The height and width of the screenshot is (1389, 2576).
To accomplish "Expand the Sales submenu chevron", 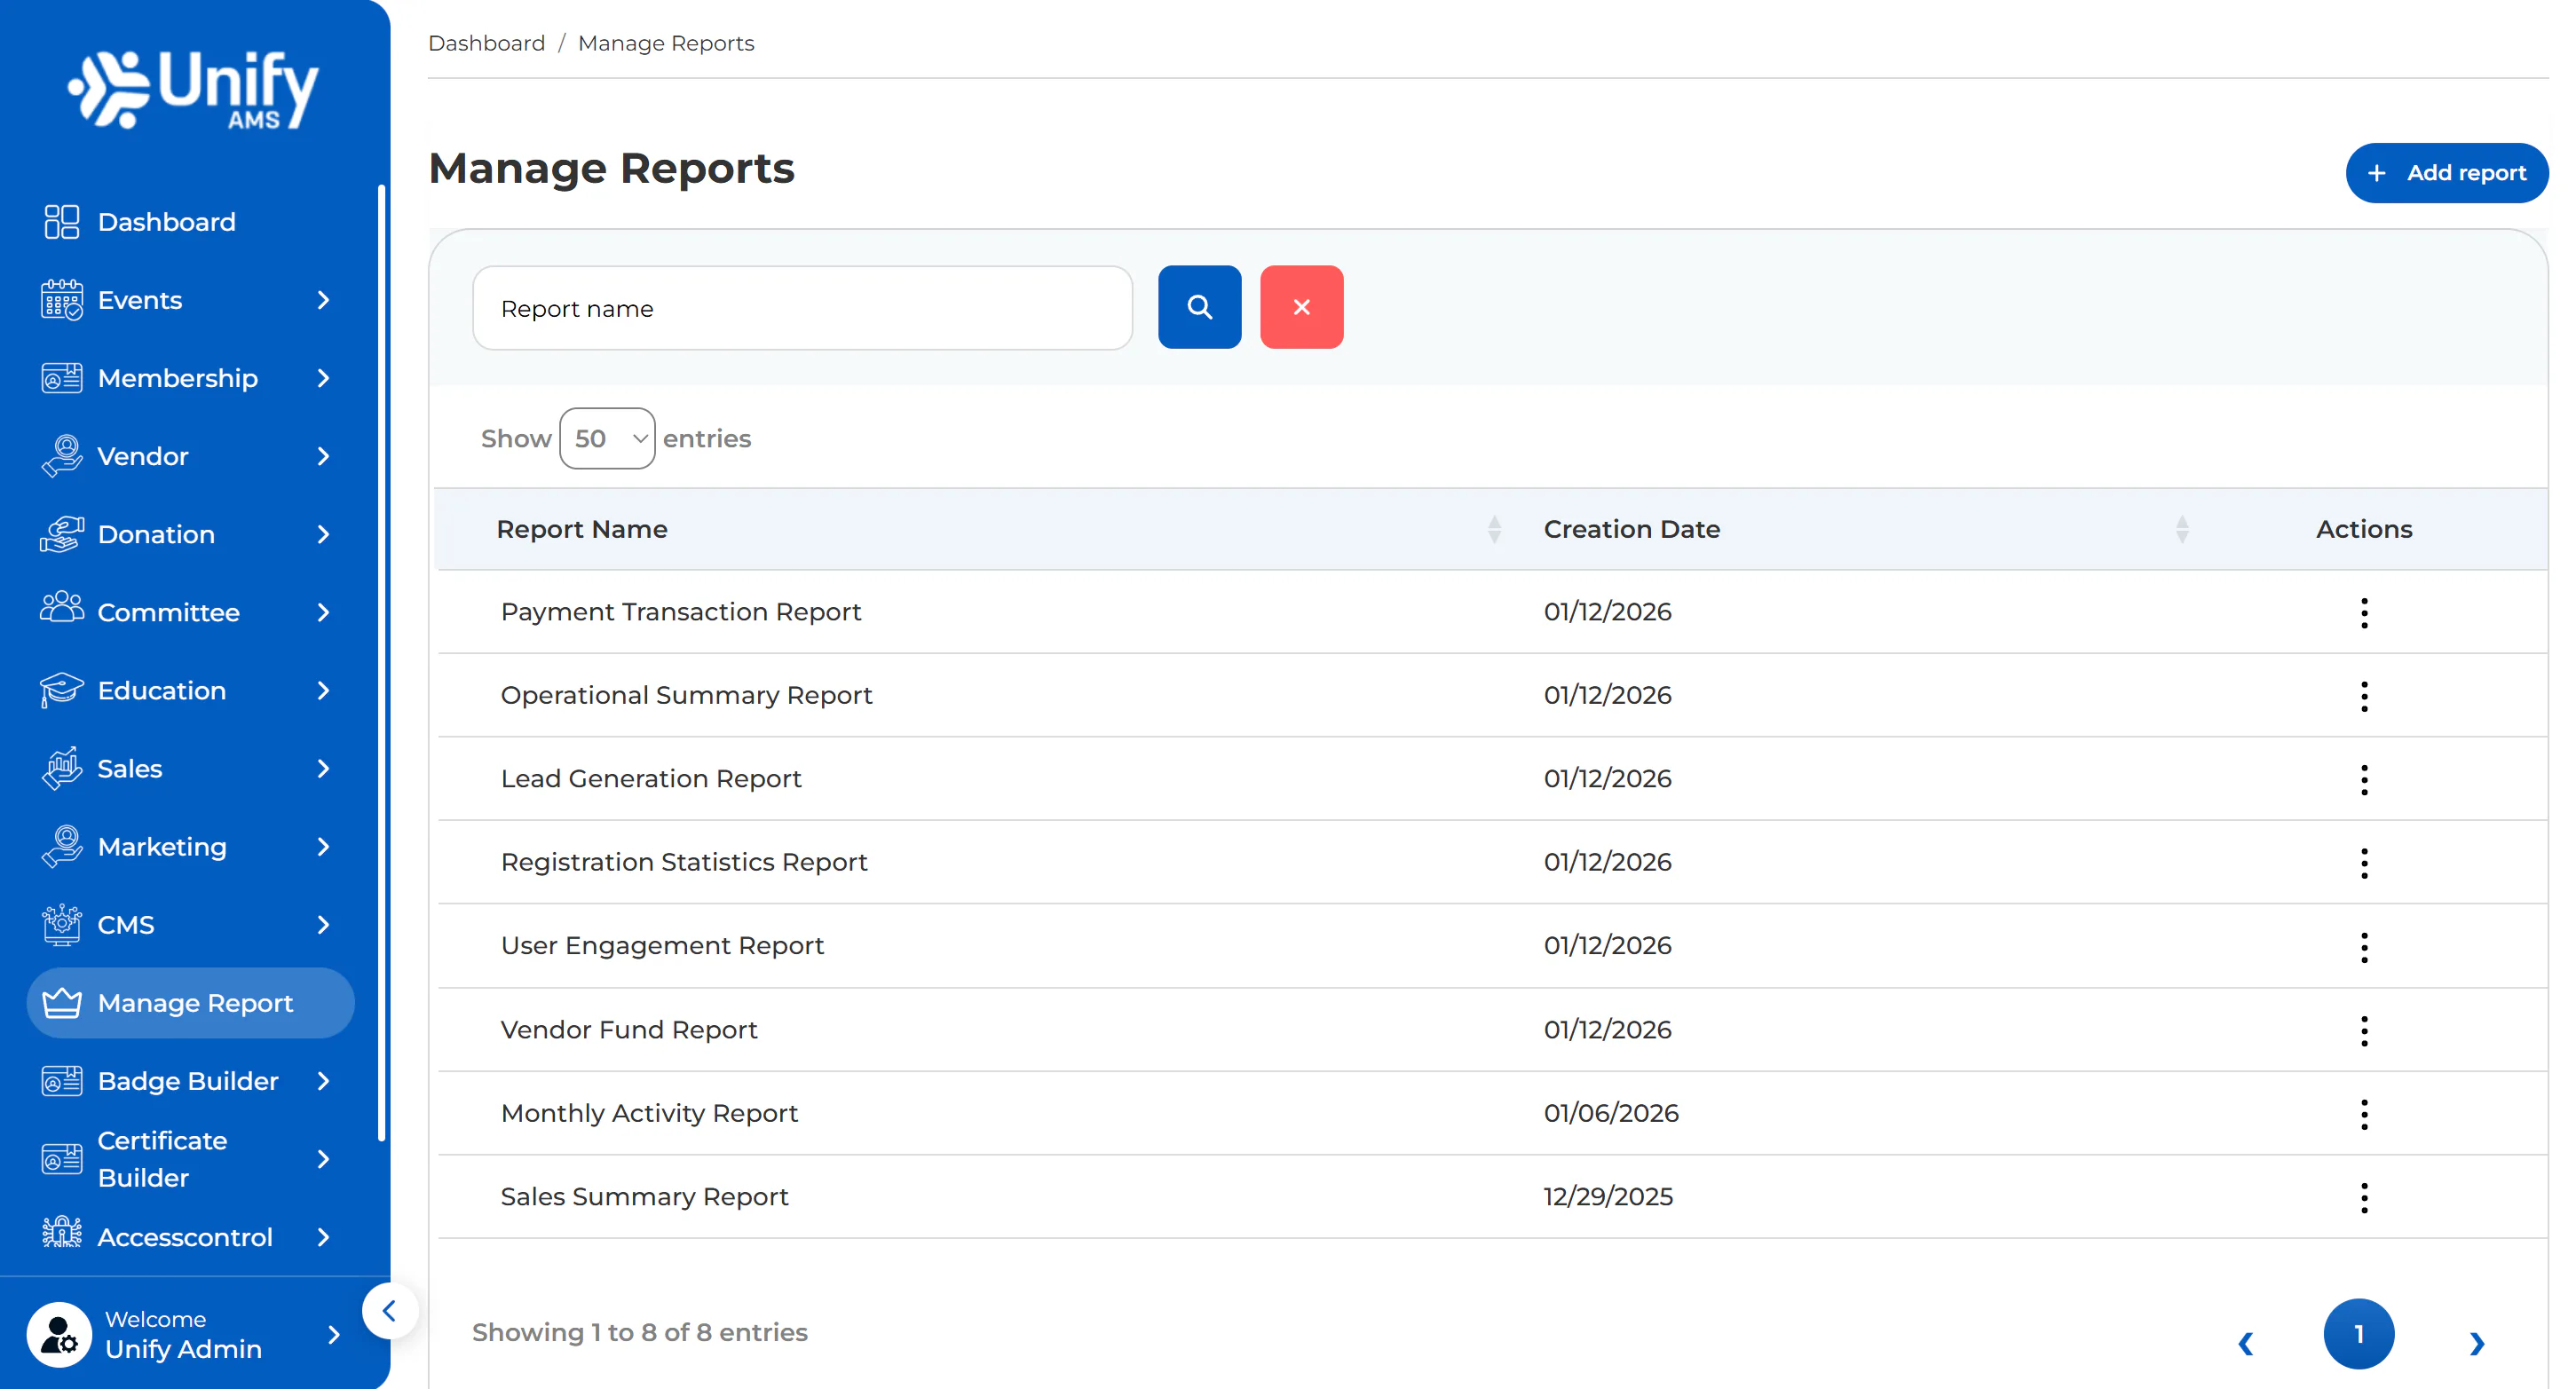I will click(x=323, y=768).
